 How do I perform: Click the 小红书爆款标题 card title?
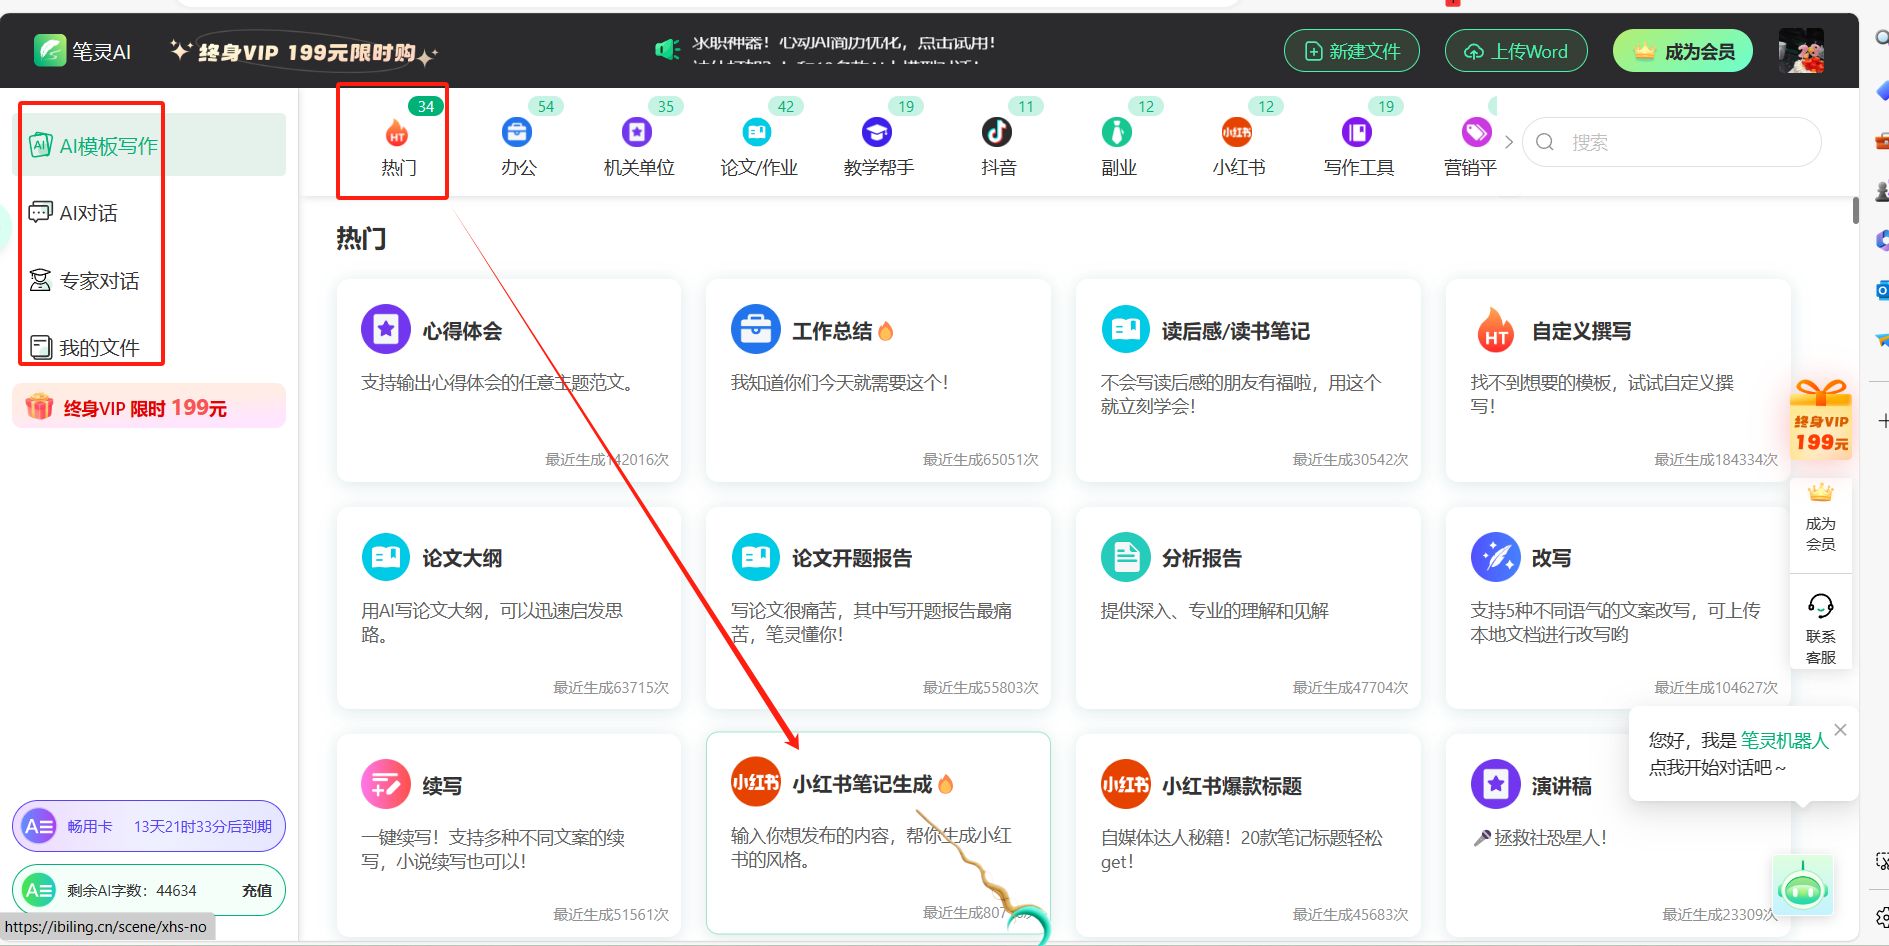coord(1232,785)
